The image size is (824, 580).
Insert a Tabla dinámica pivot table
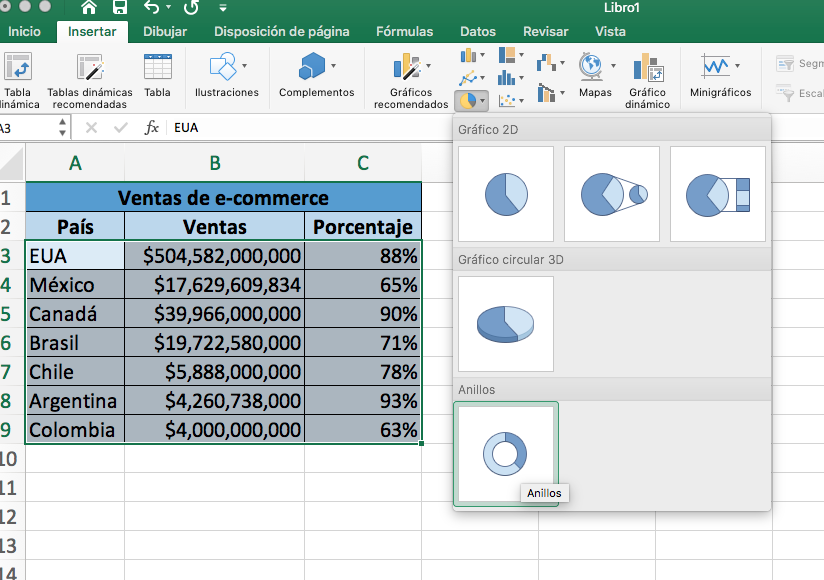point(20,80)
